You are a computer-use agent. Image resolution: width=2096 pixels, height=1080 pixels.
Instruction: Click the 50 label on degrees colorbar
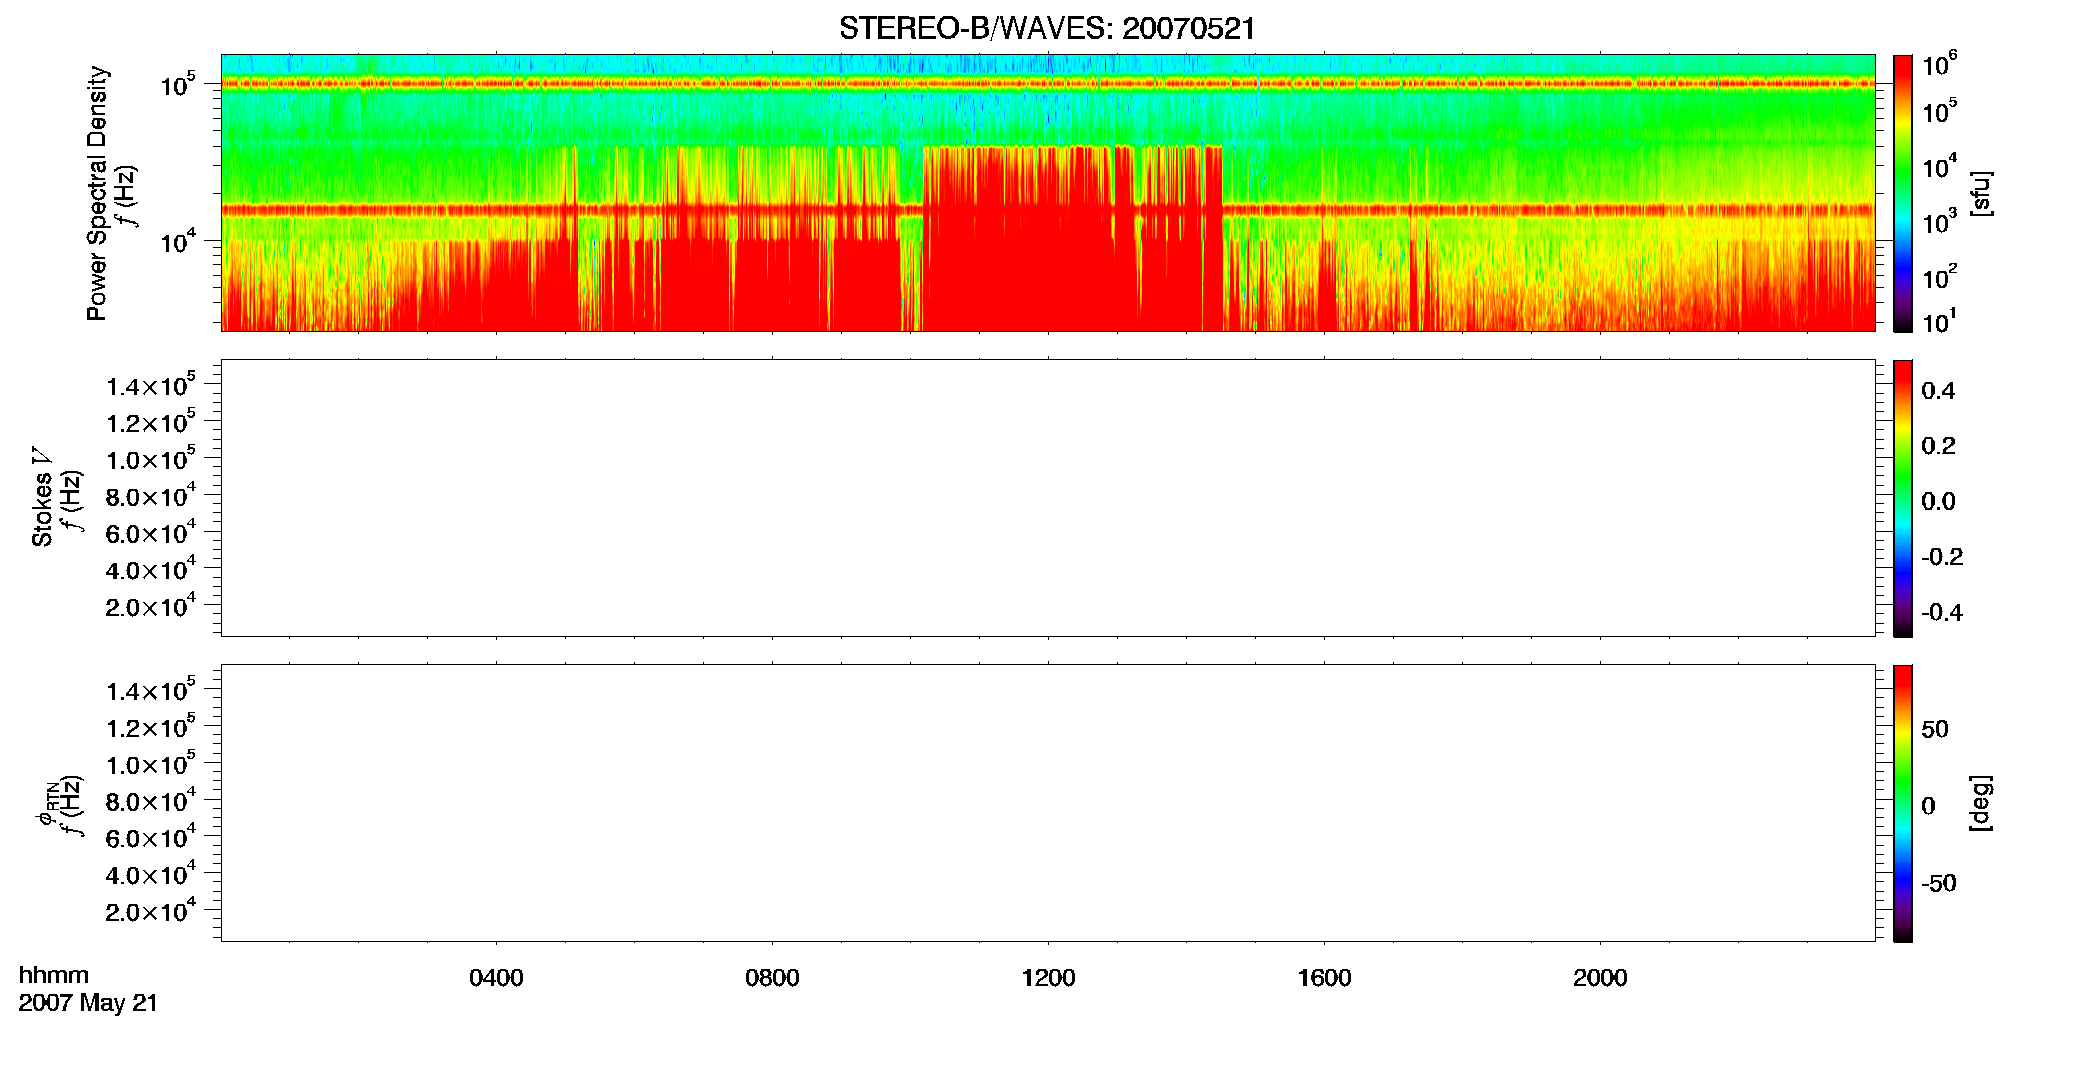pyautogui.click(x=1935, y=729)
